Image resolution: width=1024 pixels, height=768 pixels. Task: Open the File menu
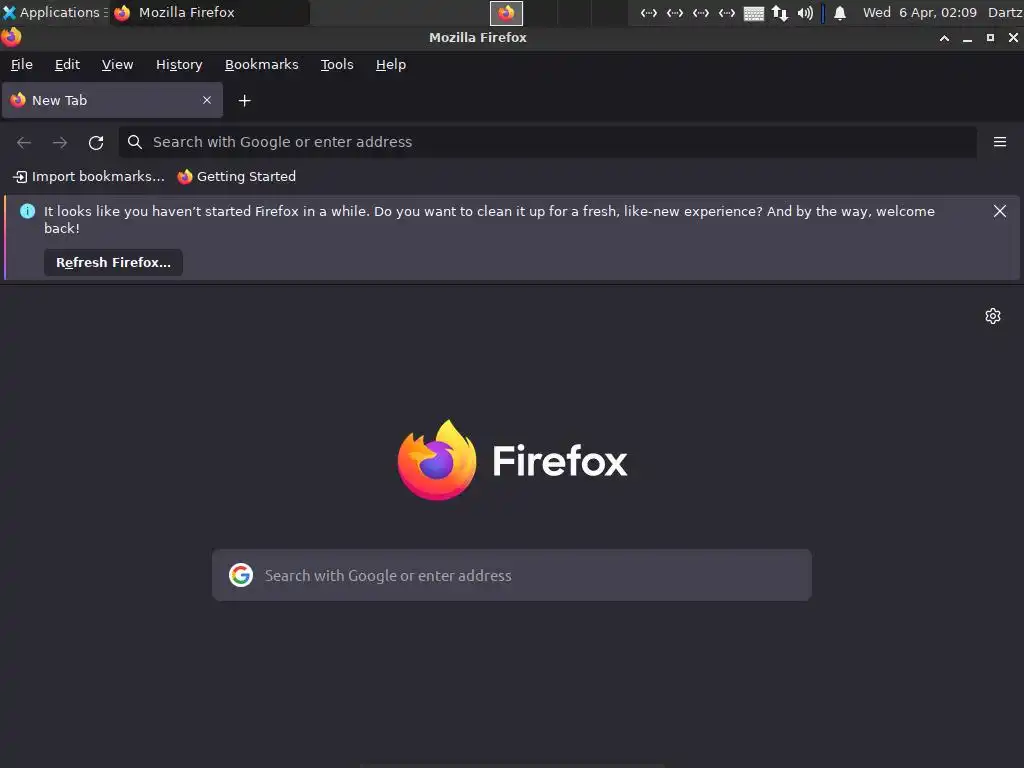pos(22,65)
